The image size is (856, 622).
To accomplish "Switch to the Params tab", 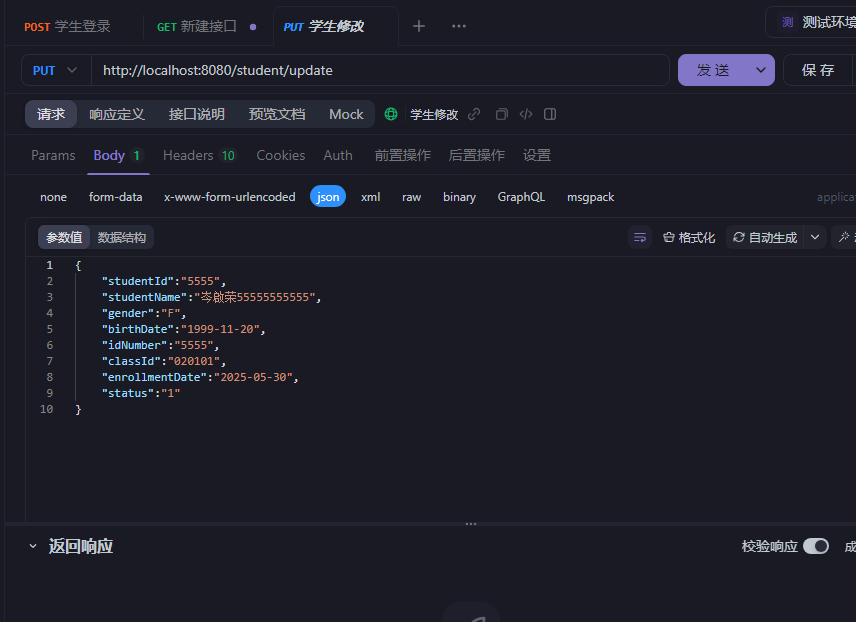I will click(x=54, y=156).
